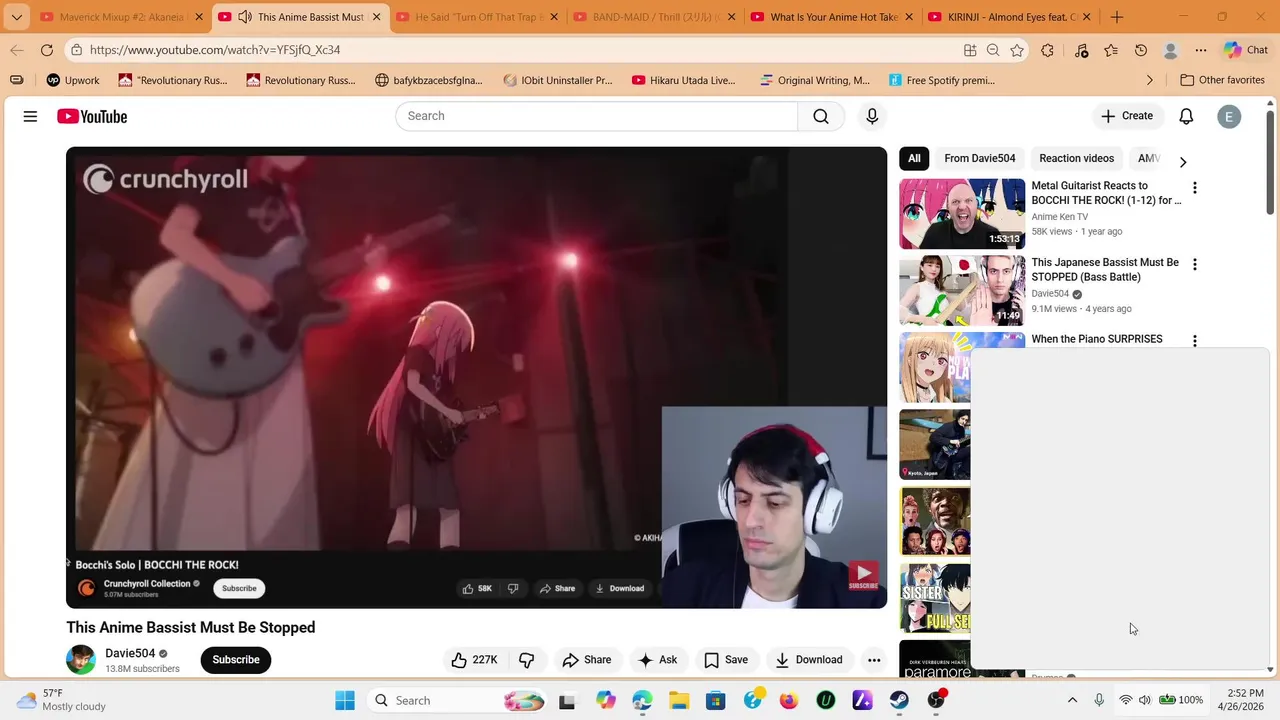Viewport: 1280px width, 720px height.
Task: Open the Upwork bookmark
Action: click(x=73, y=80)
